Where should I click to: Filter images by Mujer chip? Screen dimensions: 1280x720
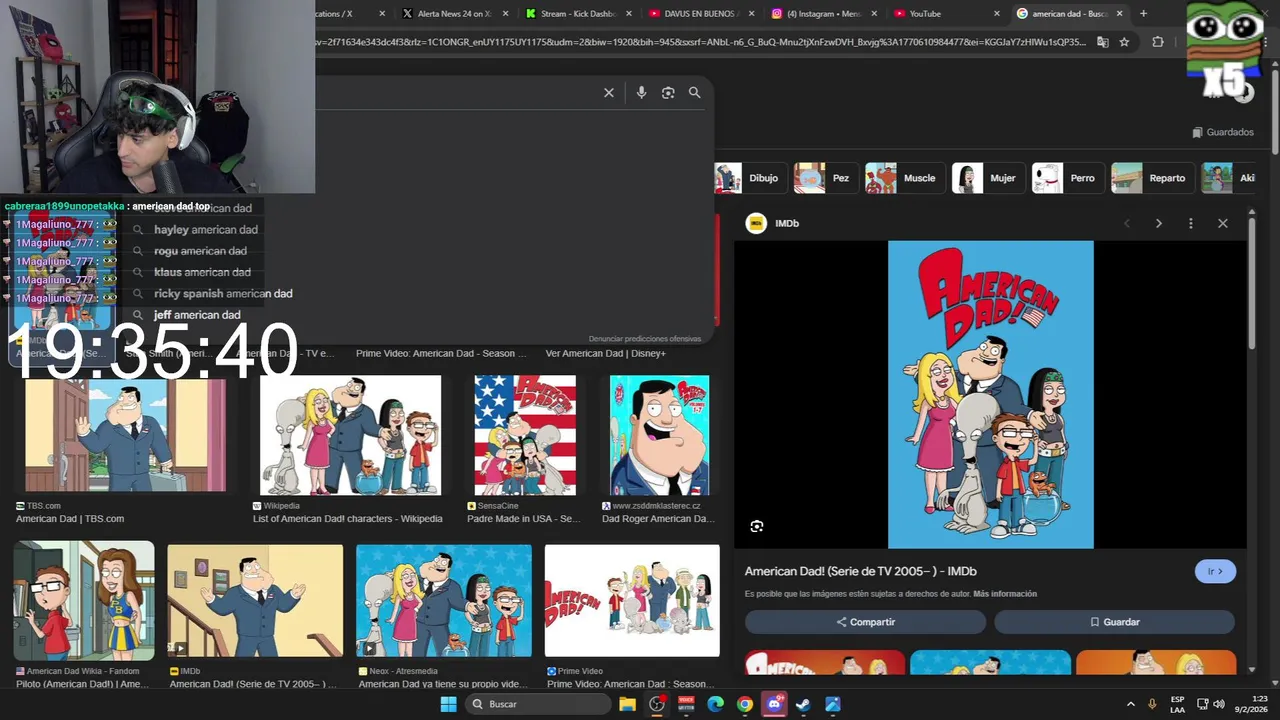pyautogui.click(x=987, y=178)
